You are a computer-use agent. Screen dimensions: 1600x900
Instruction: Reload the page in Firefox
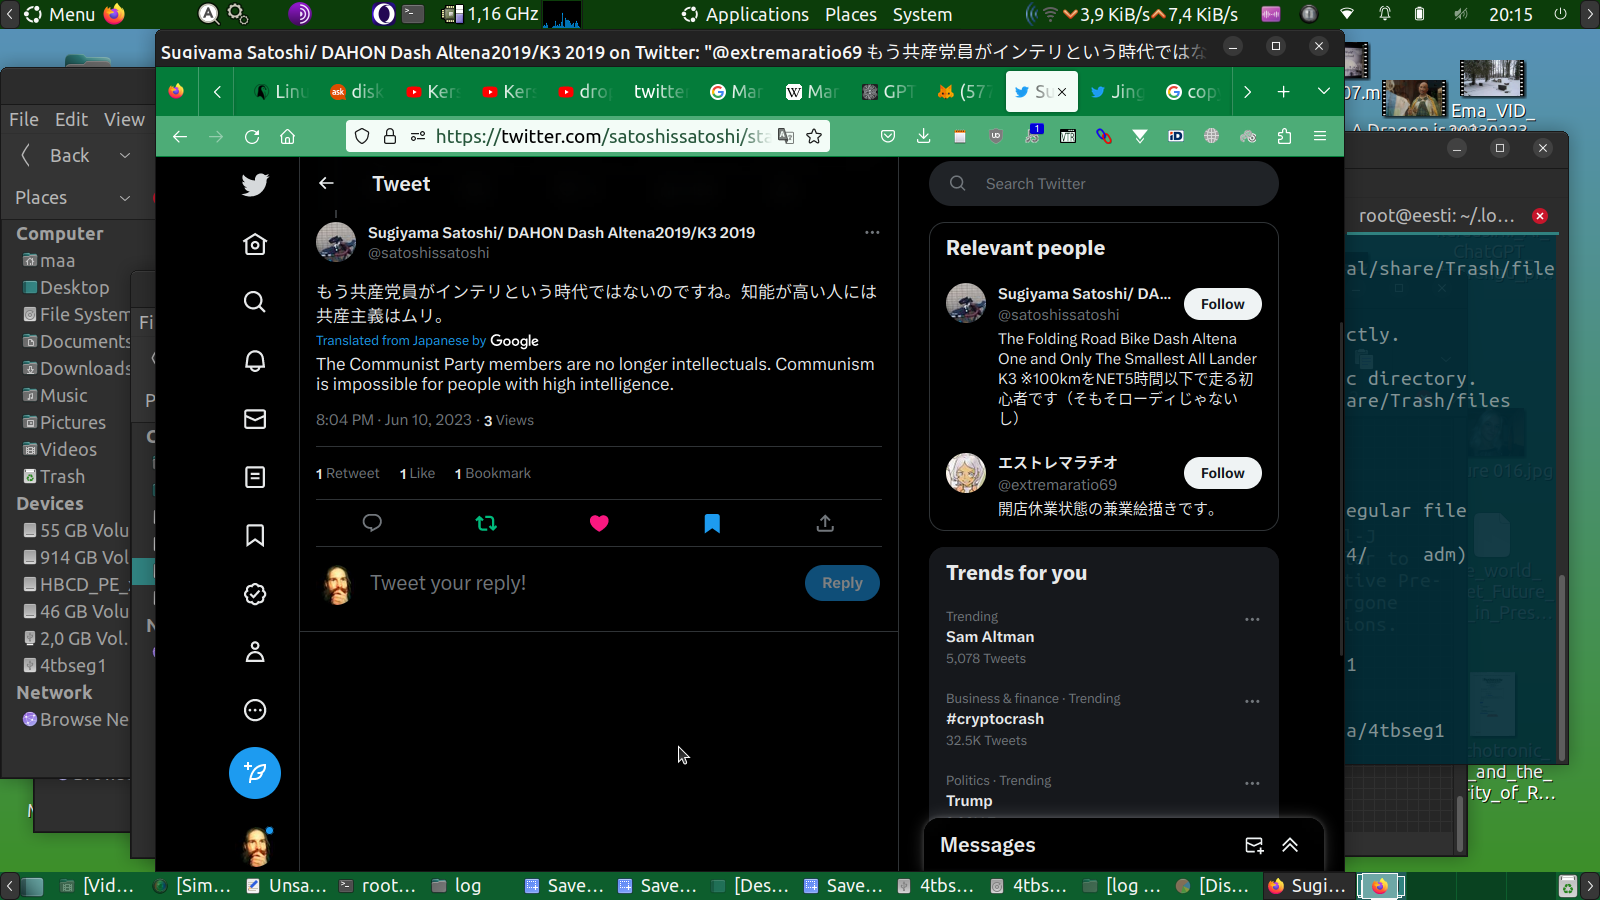point(252,136)
